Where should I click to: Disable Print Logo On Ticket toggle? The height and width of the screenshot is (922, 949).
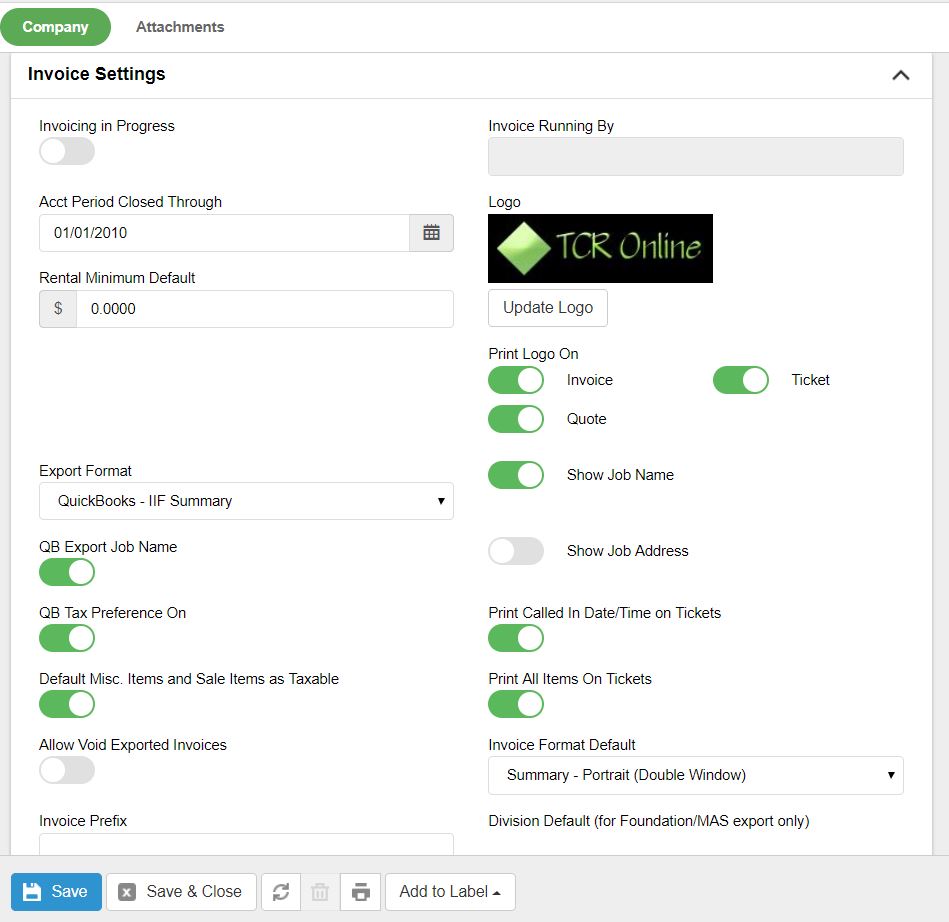click(x=740, y=380)
